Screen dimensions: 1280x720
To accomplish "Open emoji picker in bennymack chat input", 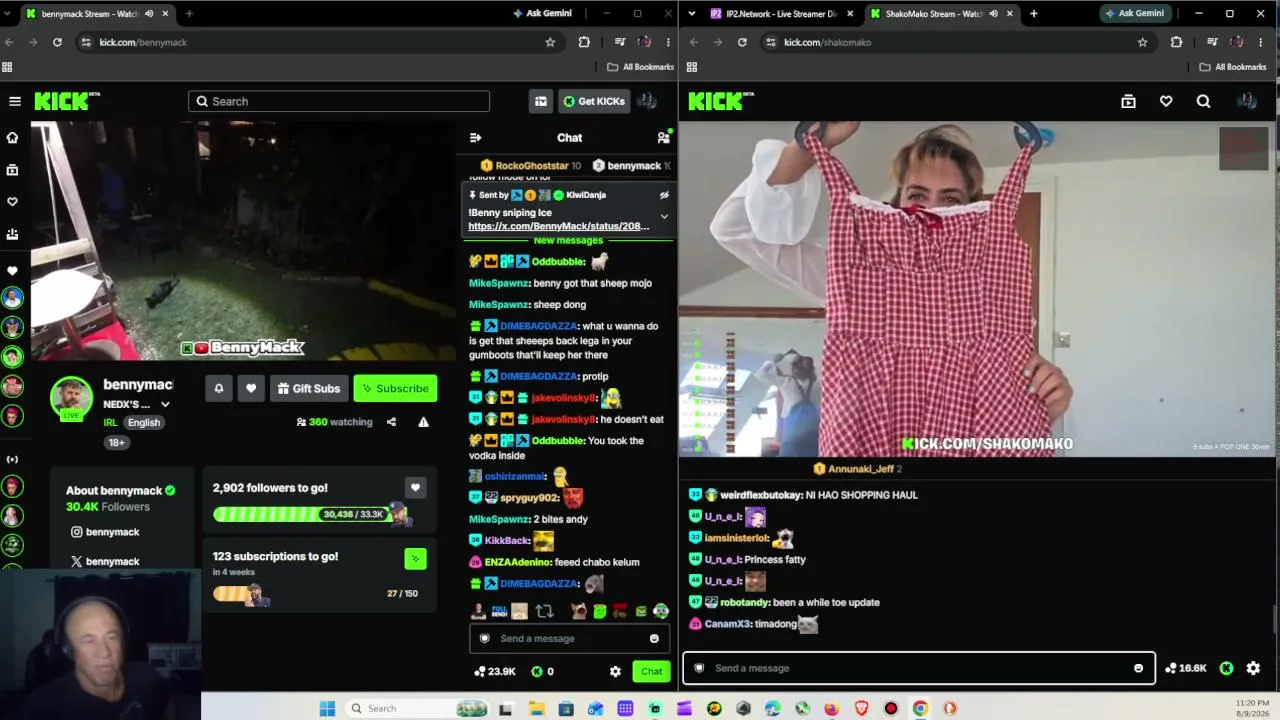I will click(x=654, y=638).
